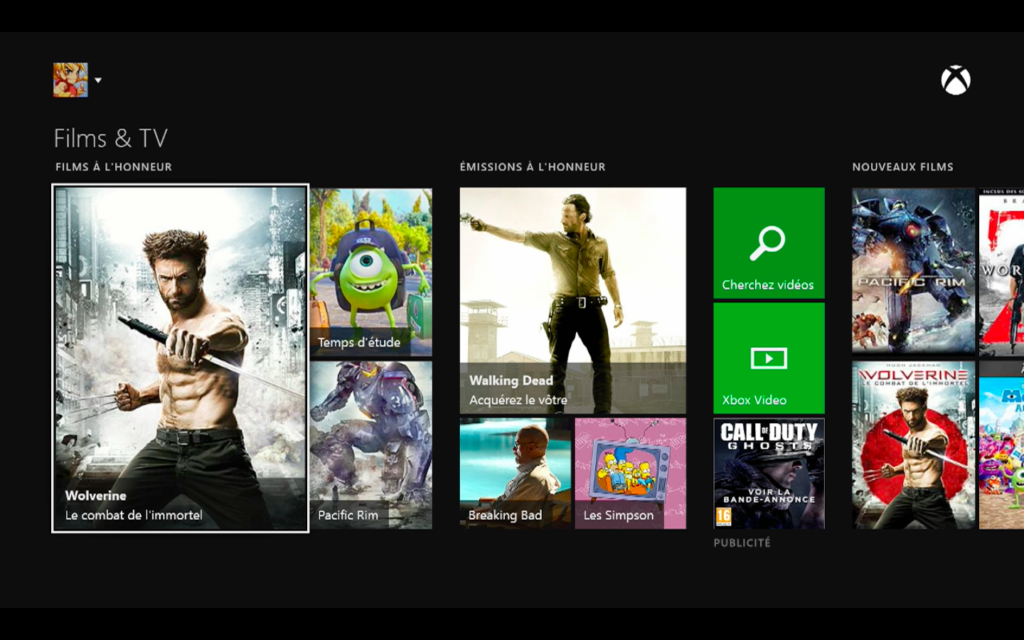Click the magnifying glass search icon
Screen dimensions: 1024x640
click(x=767, y=243)
